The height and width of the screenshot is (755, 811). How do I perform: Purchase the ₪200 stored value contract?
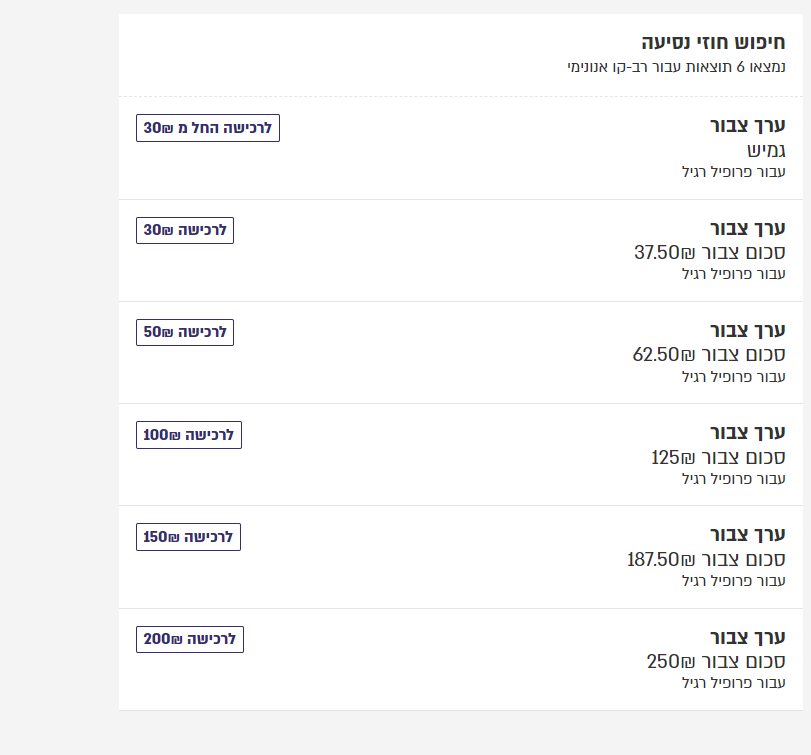point(190,639)
